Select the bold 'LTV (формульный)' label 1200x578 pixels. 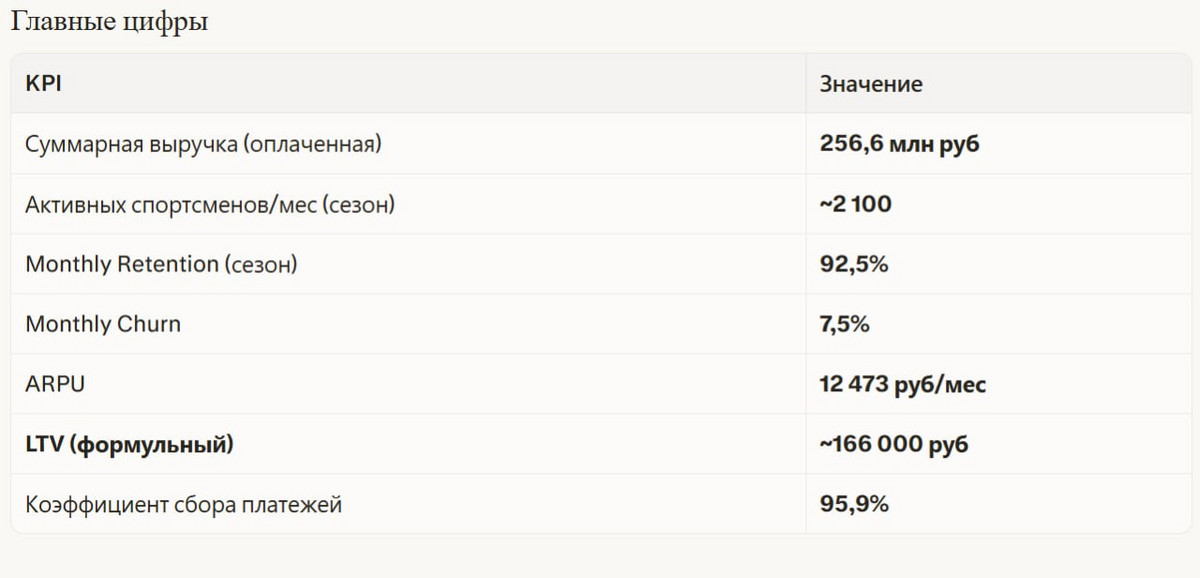130,444
